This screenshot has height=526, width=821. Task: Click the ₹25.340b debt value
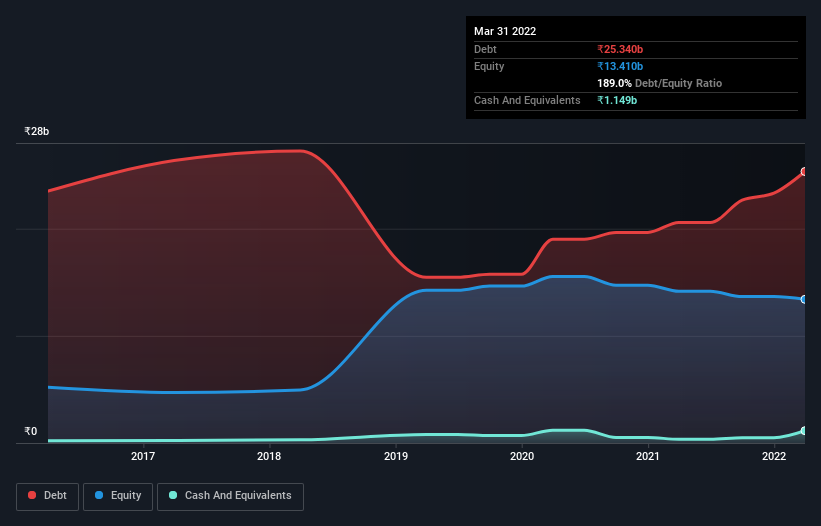[x=620, y=49]
